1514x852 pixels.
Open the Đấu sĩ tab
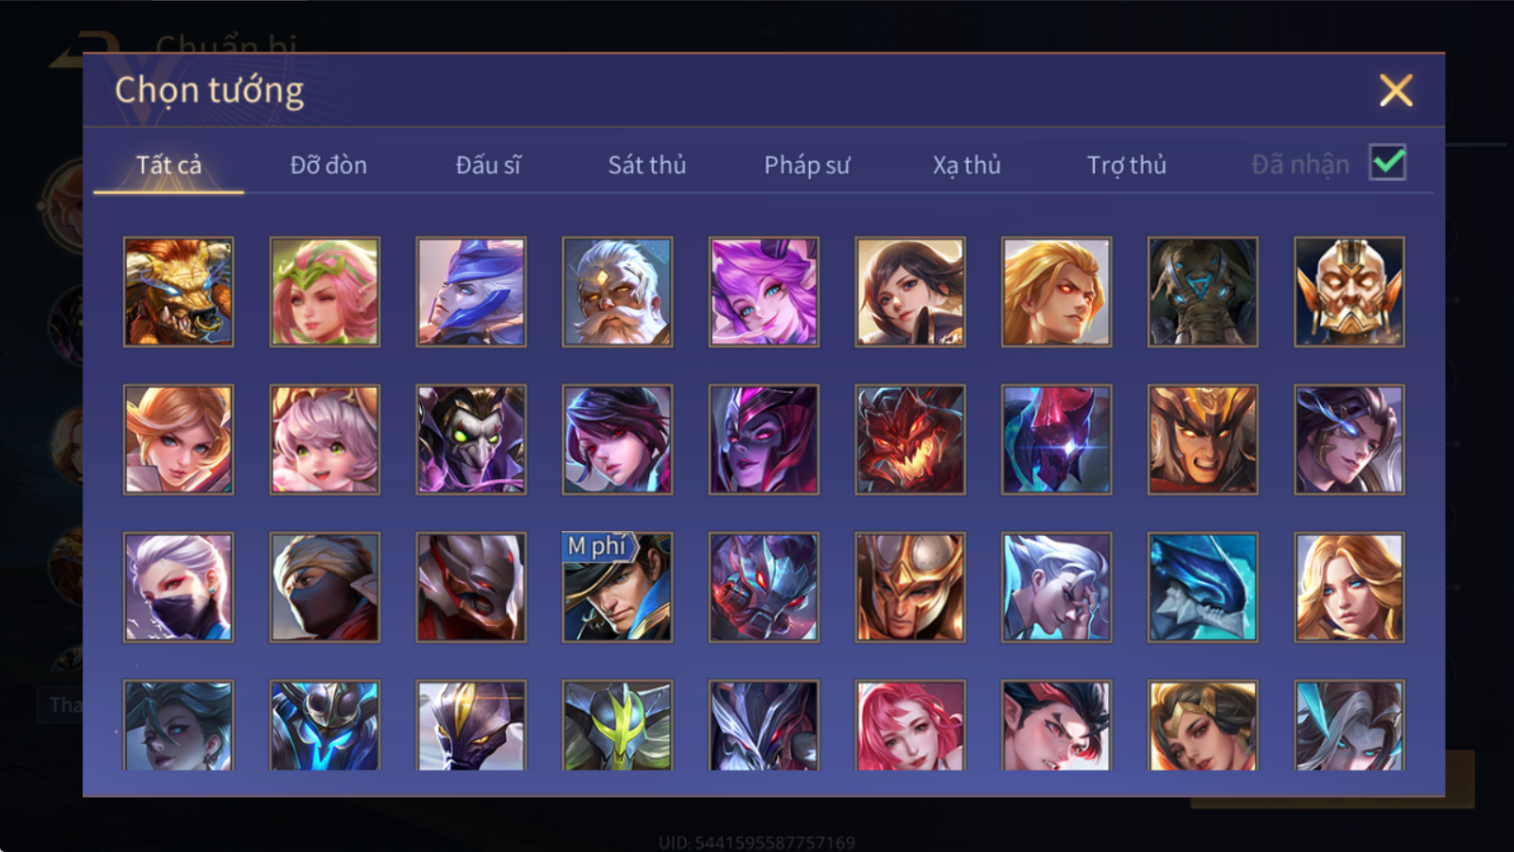coord(488,165)
